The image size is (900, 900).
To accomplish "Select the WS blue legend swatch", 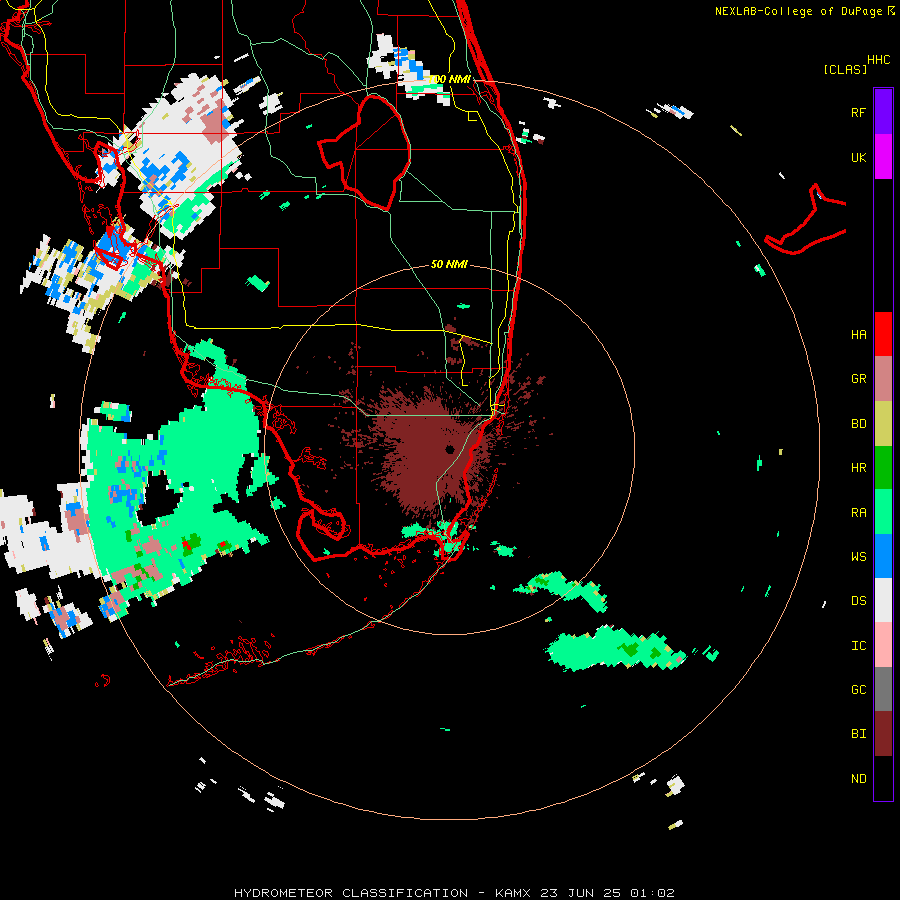I will pyautogui.click(x=883, y=556).
